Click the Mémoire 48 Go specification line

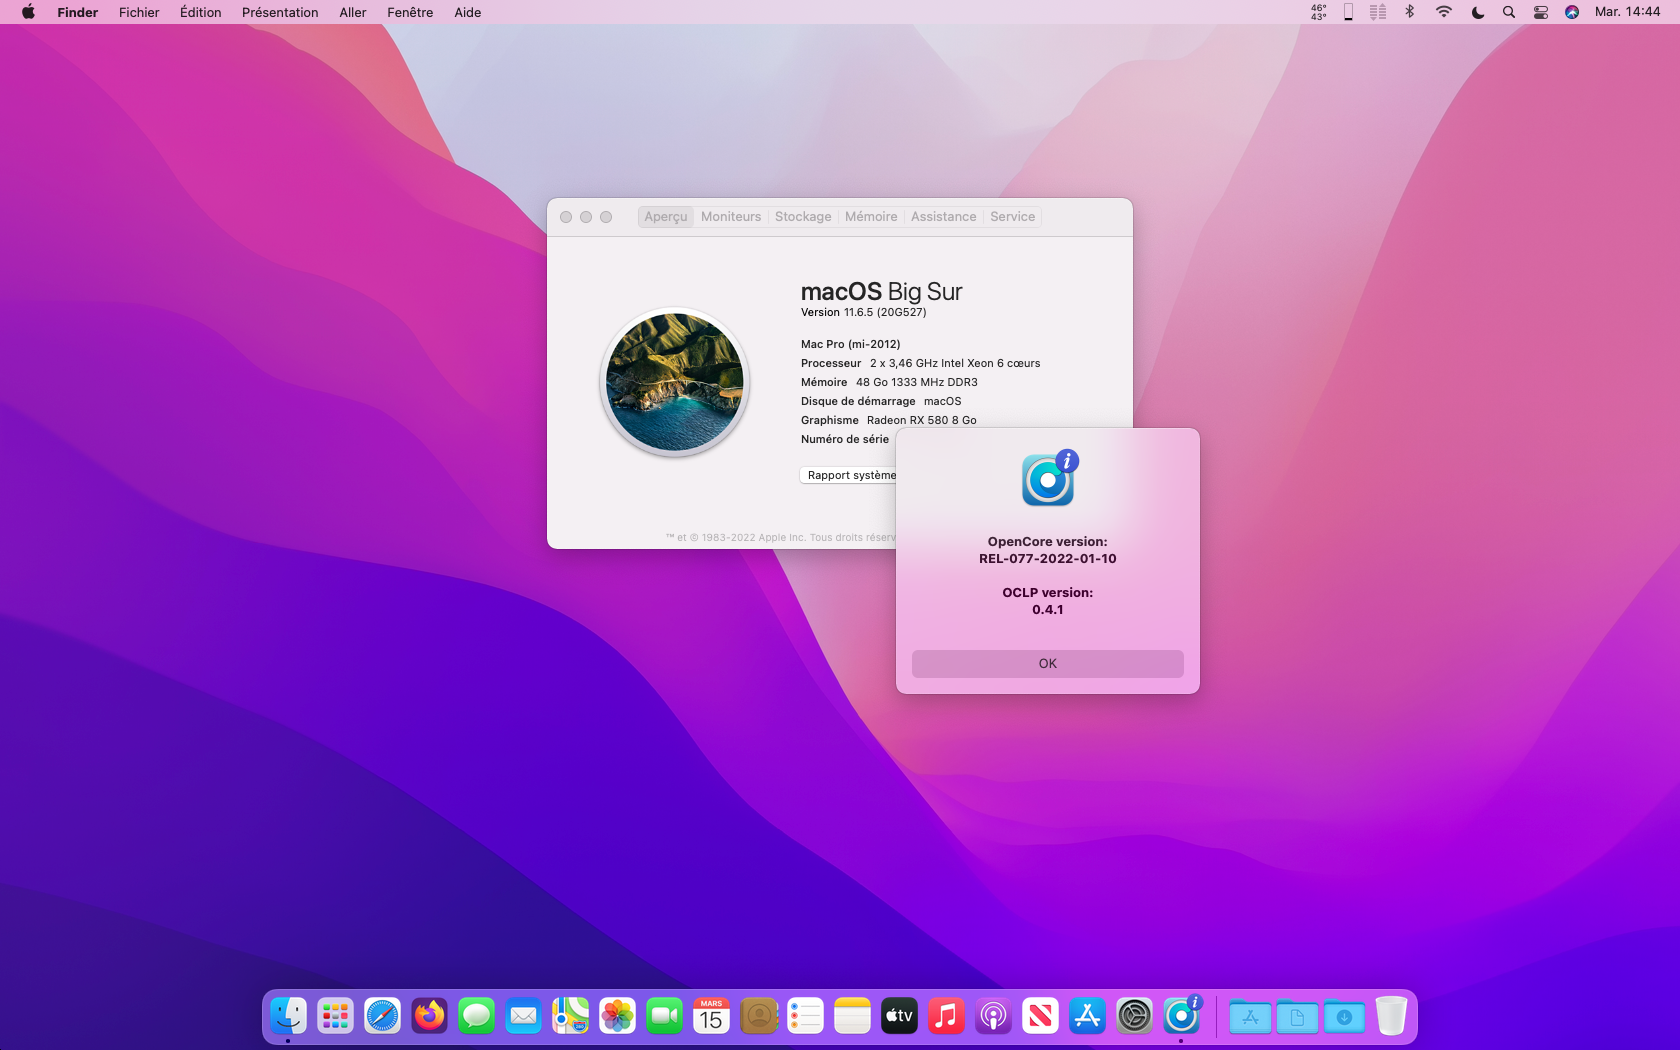pos(890,382)
